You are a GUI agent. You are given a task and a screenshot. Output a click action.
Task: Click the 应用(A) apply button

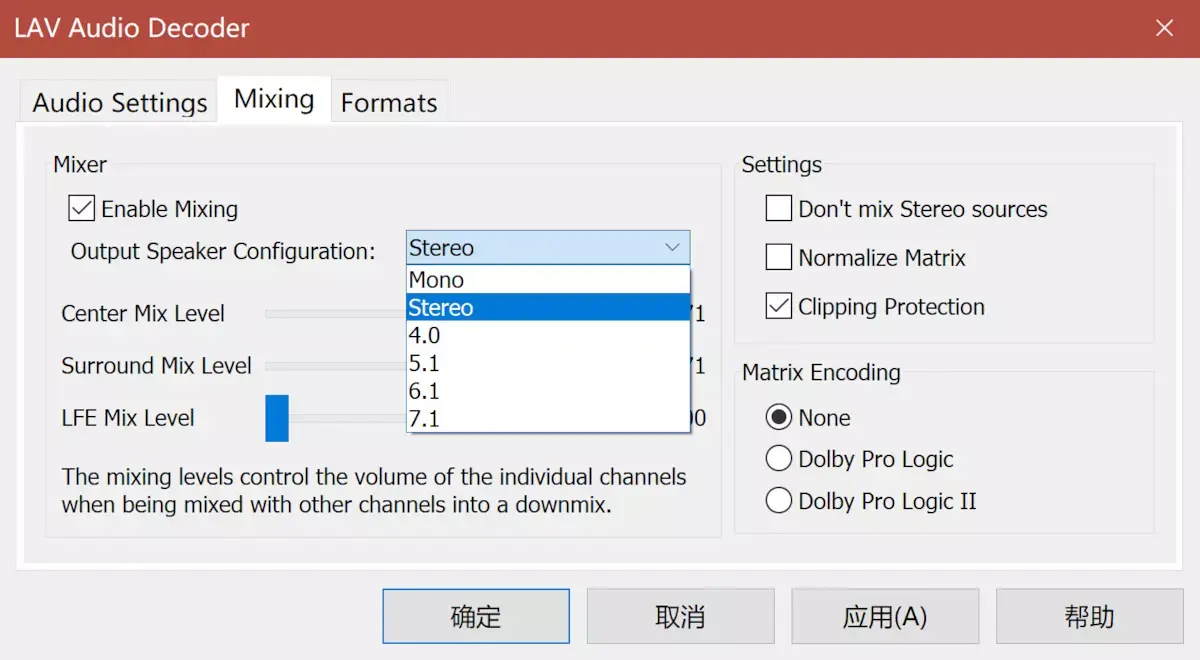click(x=885, y=615)
